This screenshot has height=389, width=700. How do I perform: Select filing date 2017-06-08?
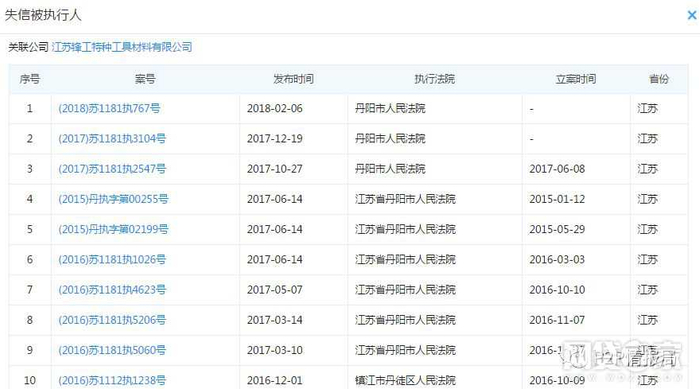tap(557, 169)
